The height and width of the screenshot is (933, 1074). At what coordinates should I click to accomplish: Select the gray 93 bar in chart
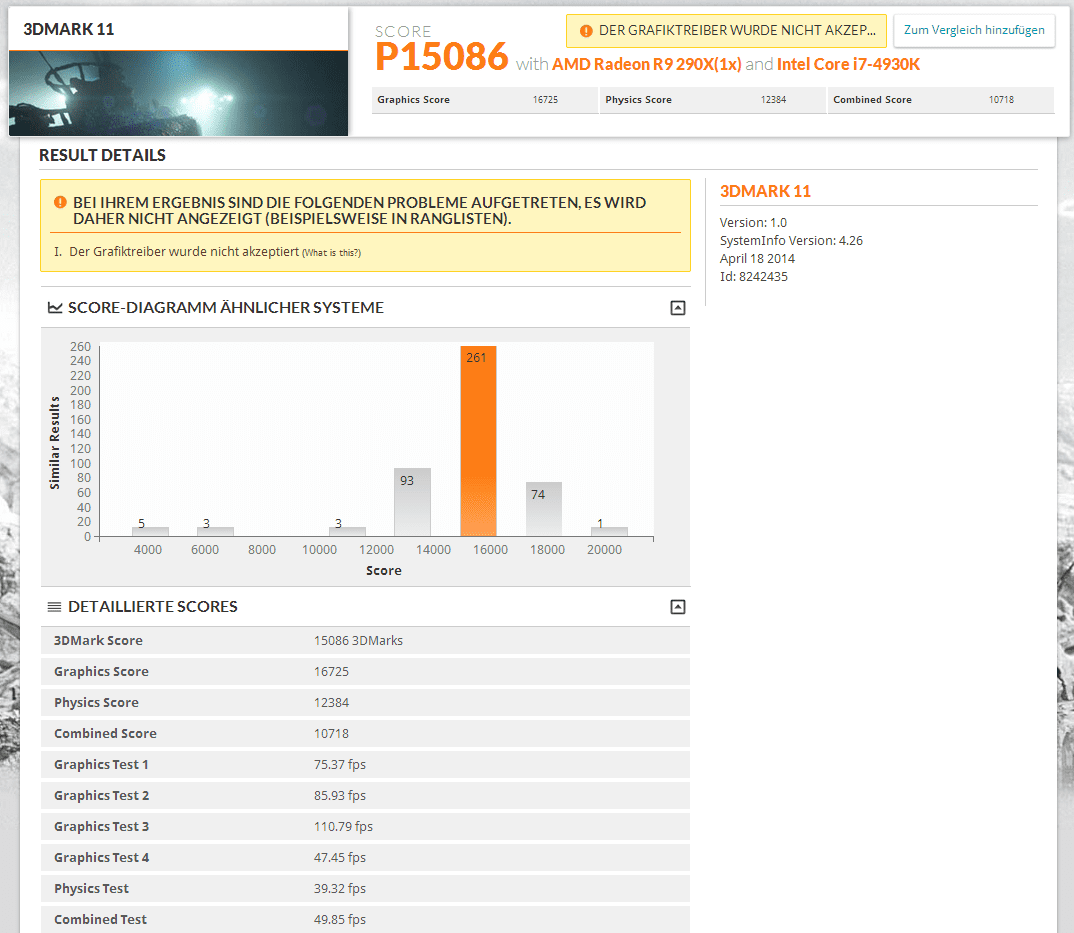tap(412, 502)
